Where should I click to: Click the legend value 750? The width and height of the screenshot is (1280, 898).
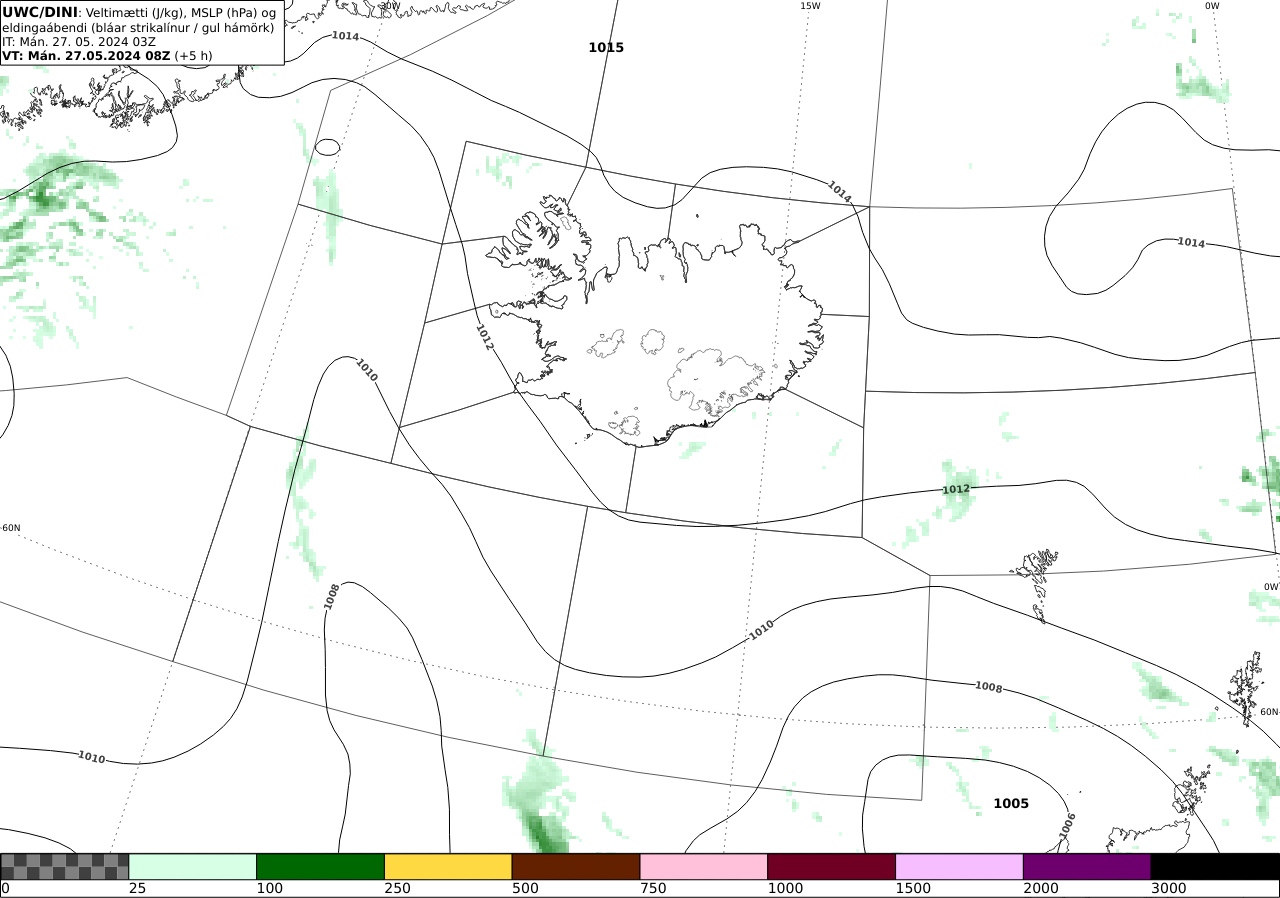(653, 888)
